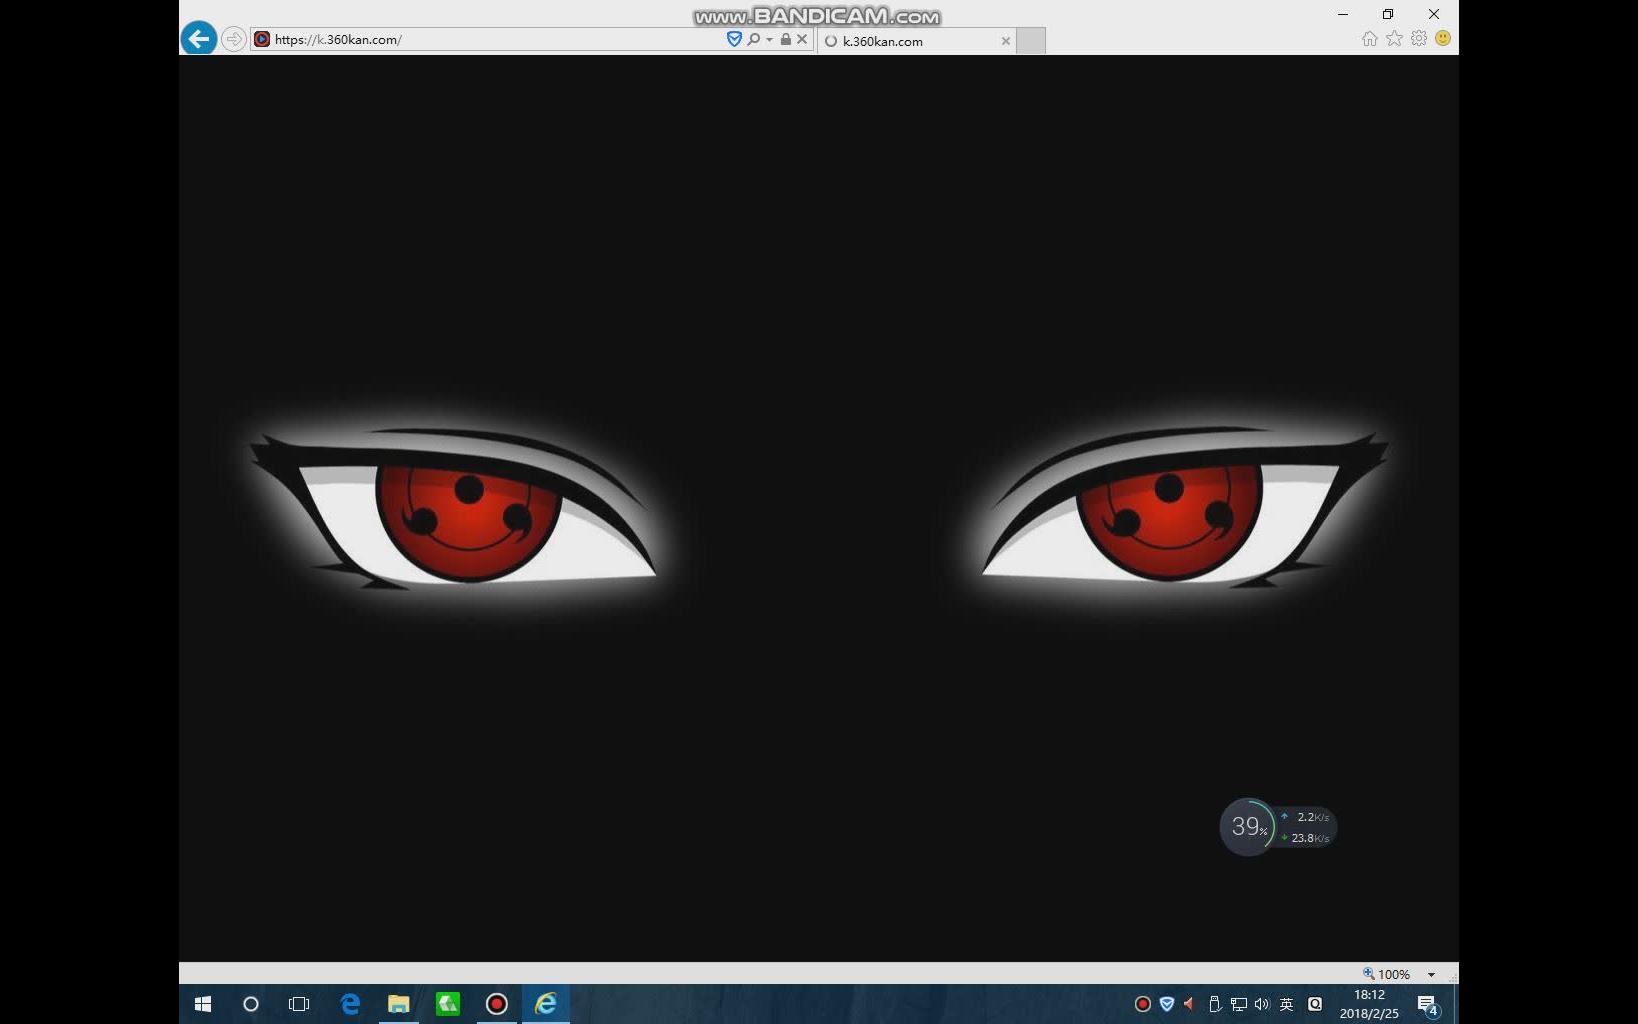
Task: Open the clock showing 18:12 2018/2/25
Action: (1369, 1004)
